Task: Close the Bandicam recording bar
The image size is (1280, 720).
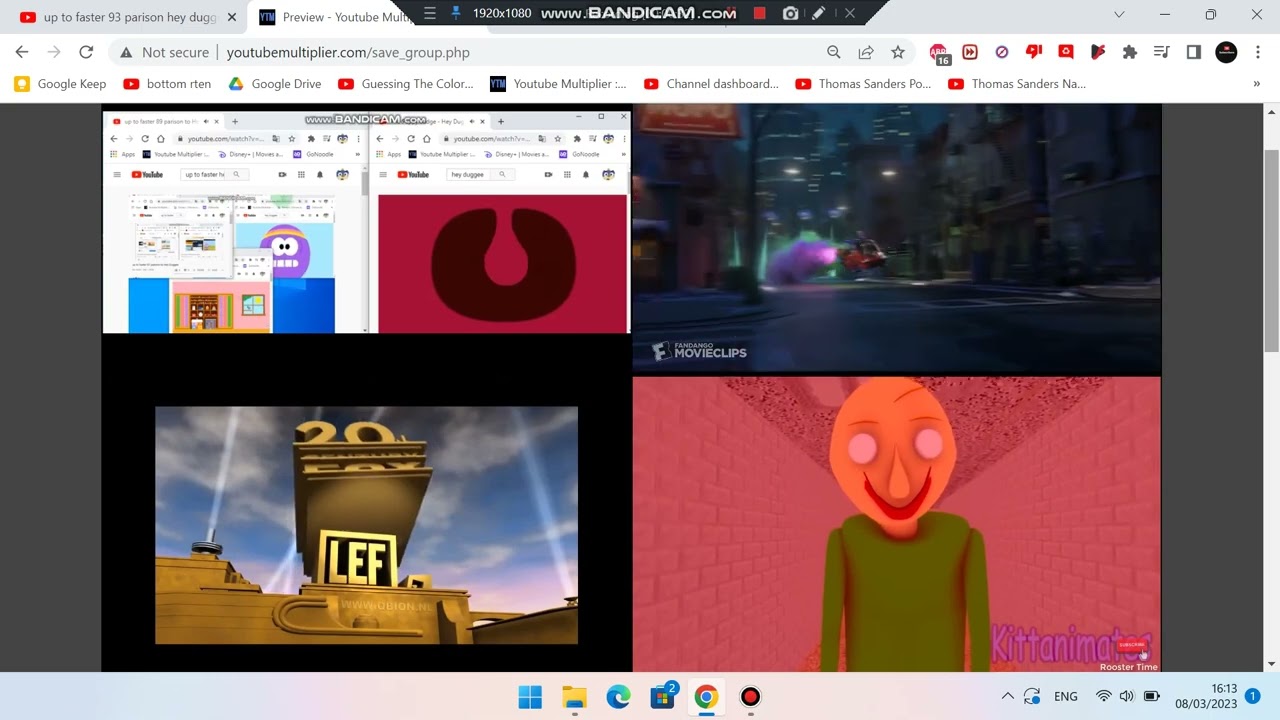Action: tap(850, 13)
